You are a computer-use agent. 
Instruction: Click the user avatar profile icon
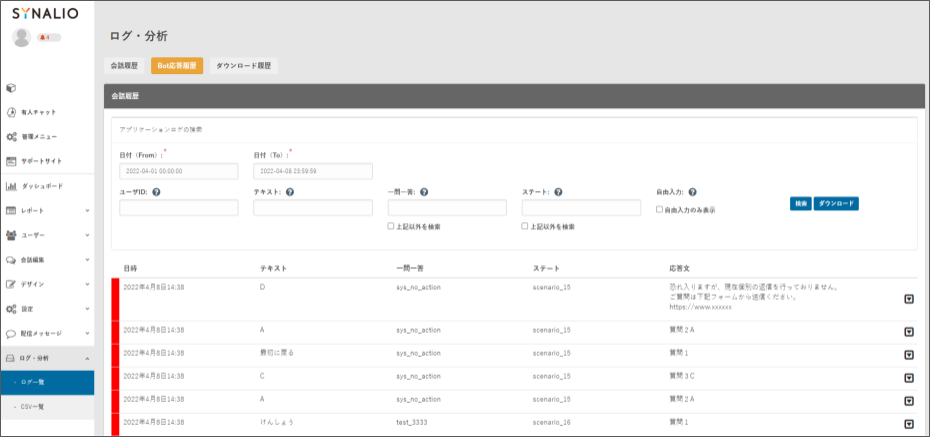click(x=21, y=37)
